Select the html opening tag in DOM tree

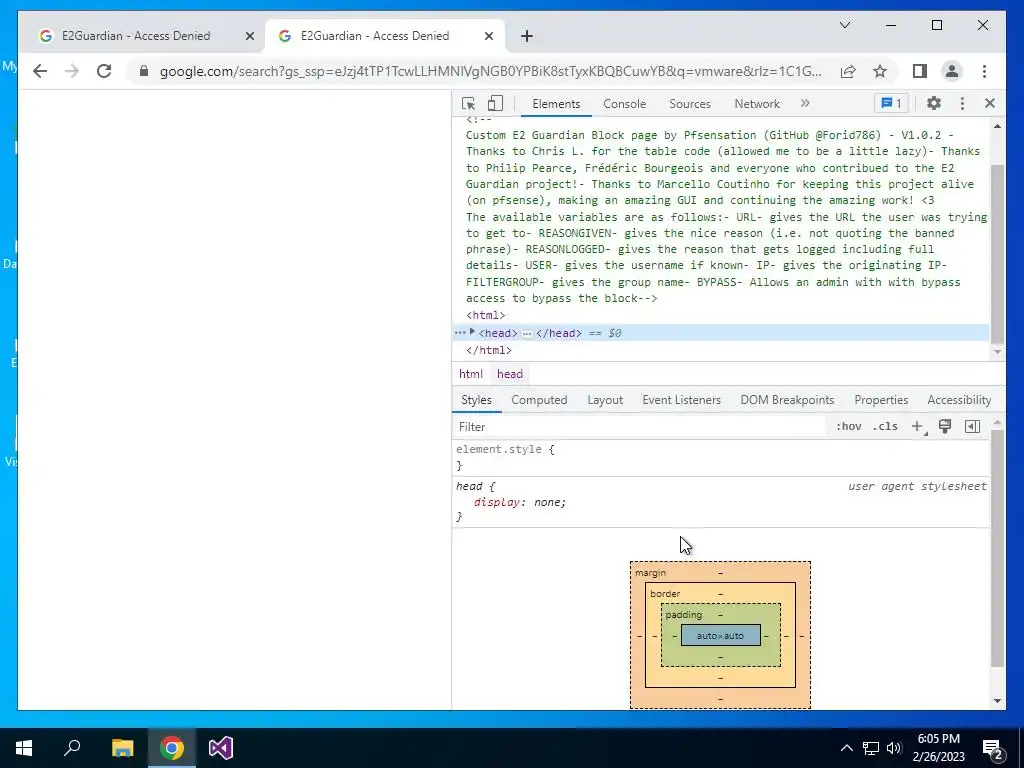pos(485,315)
